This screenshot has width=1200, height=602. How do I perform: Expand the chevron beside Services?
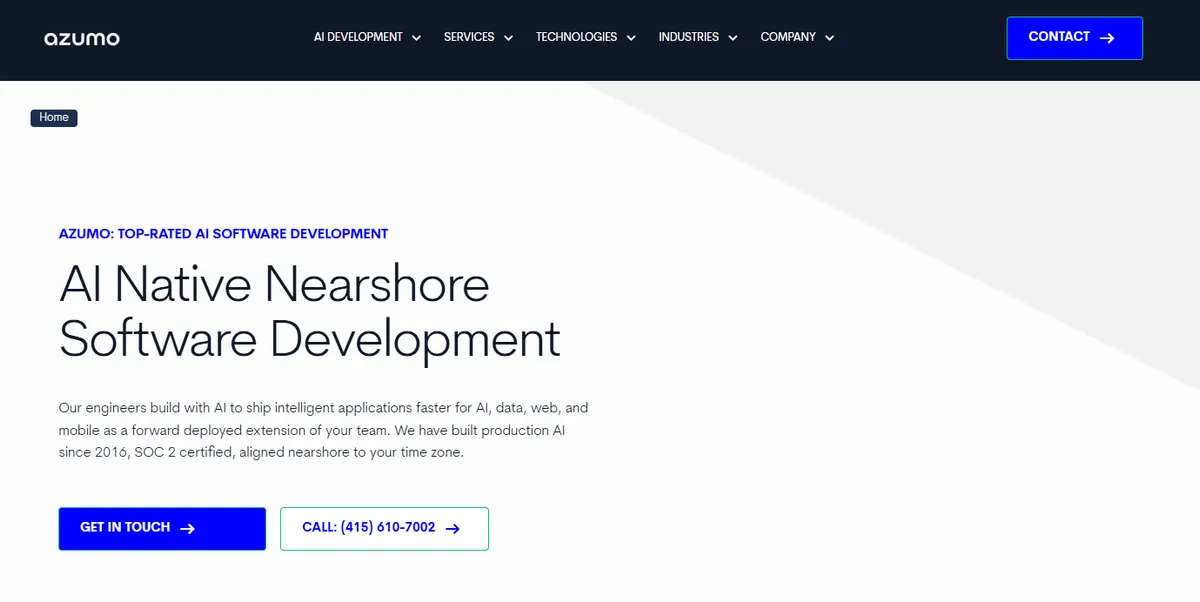[x=508, y=38]
